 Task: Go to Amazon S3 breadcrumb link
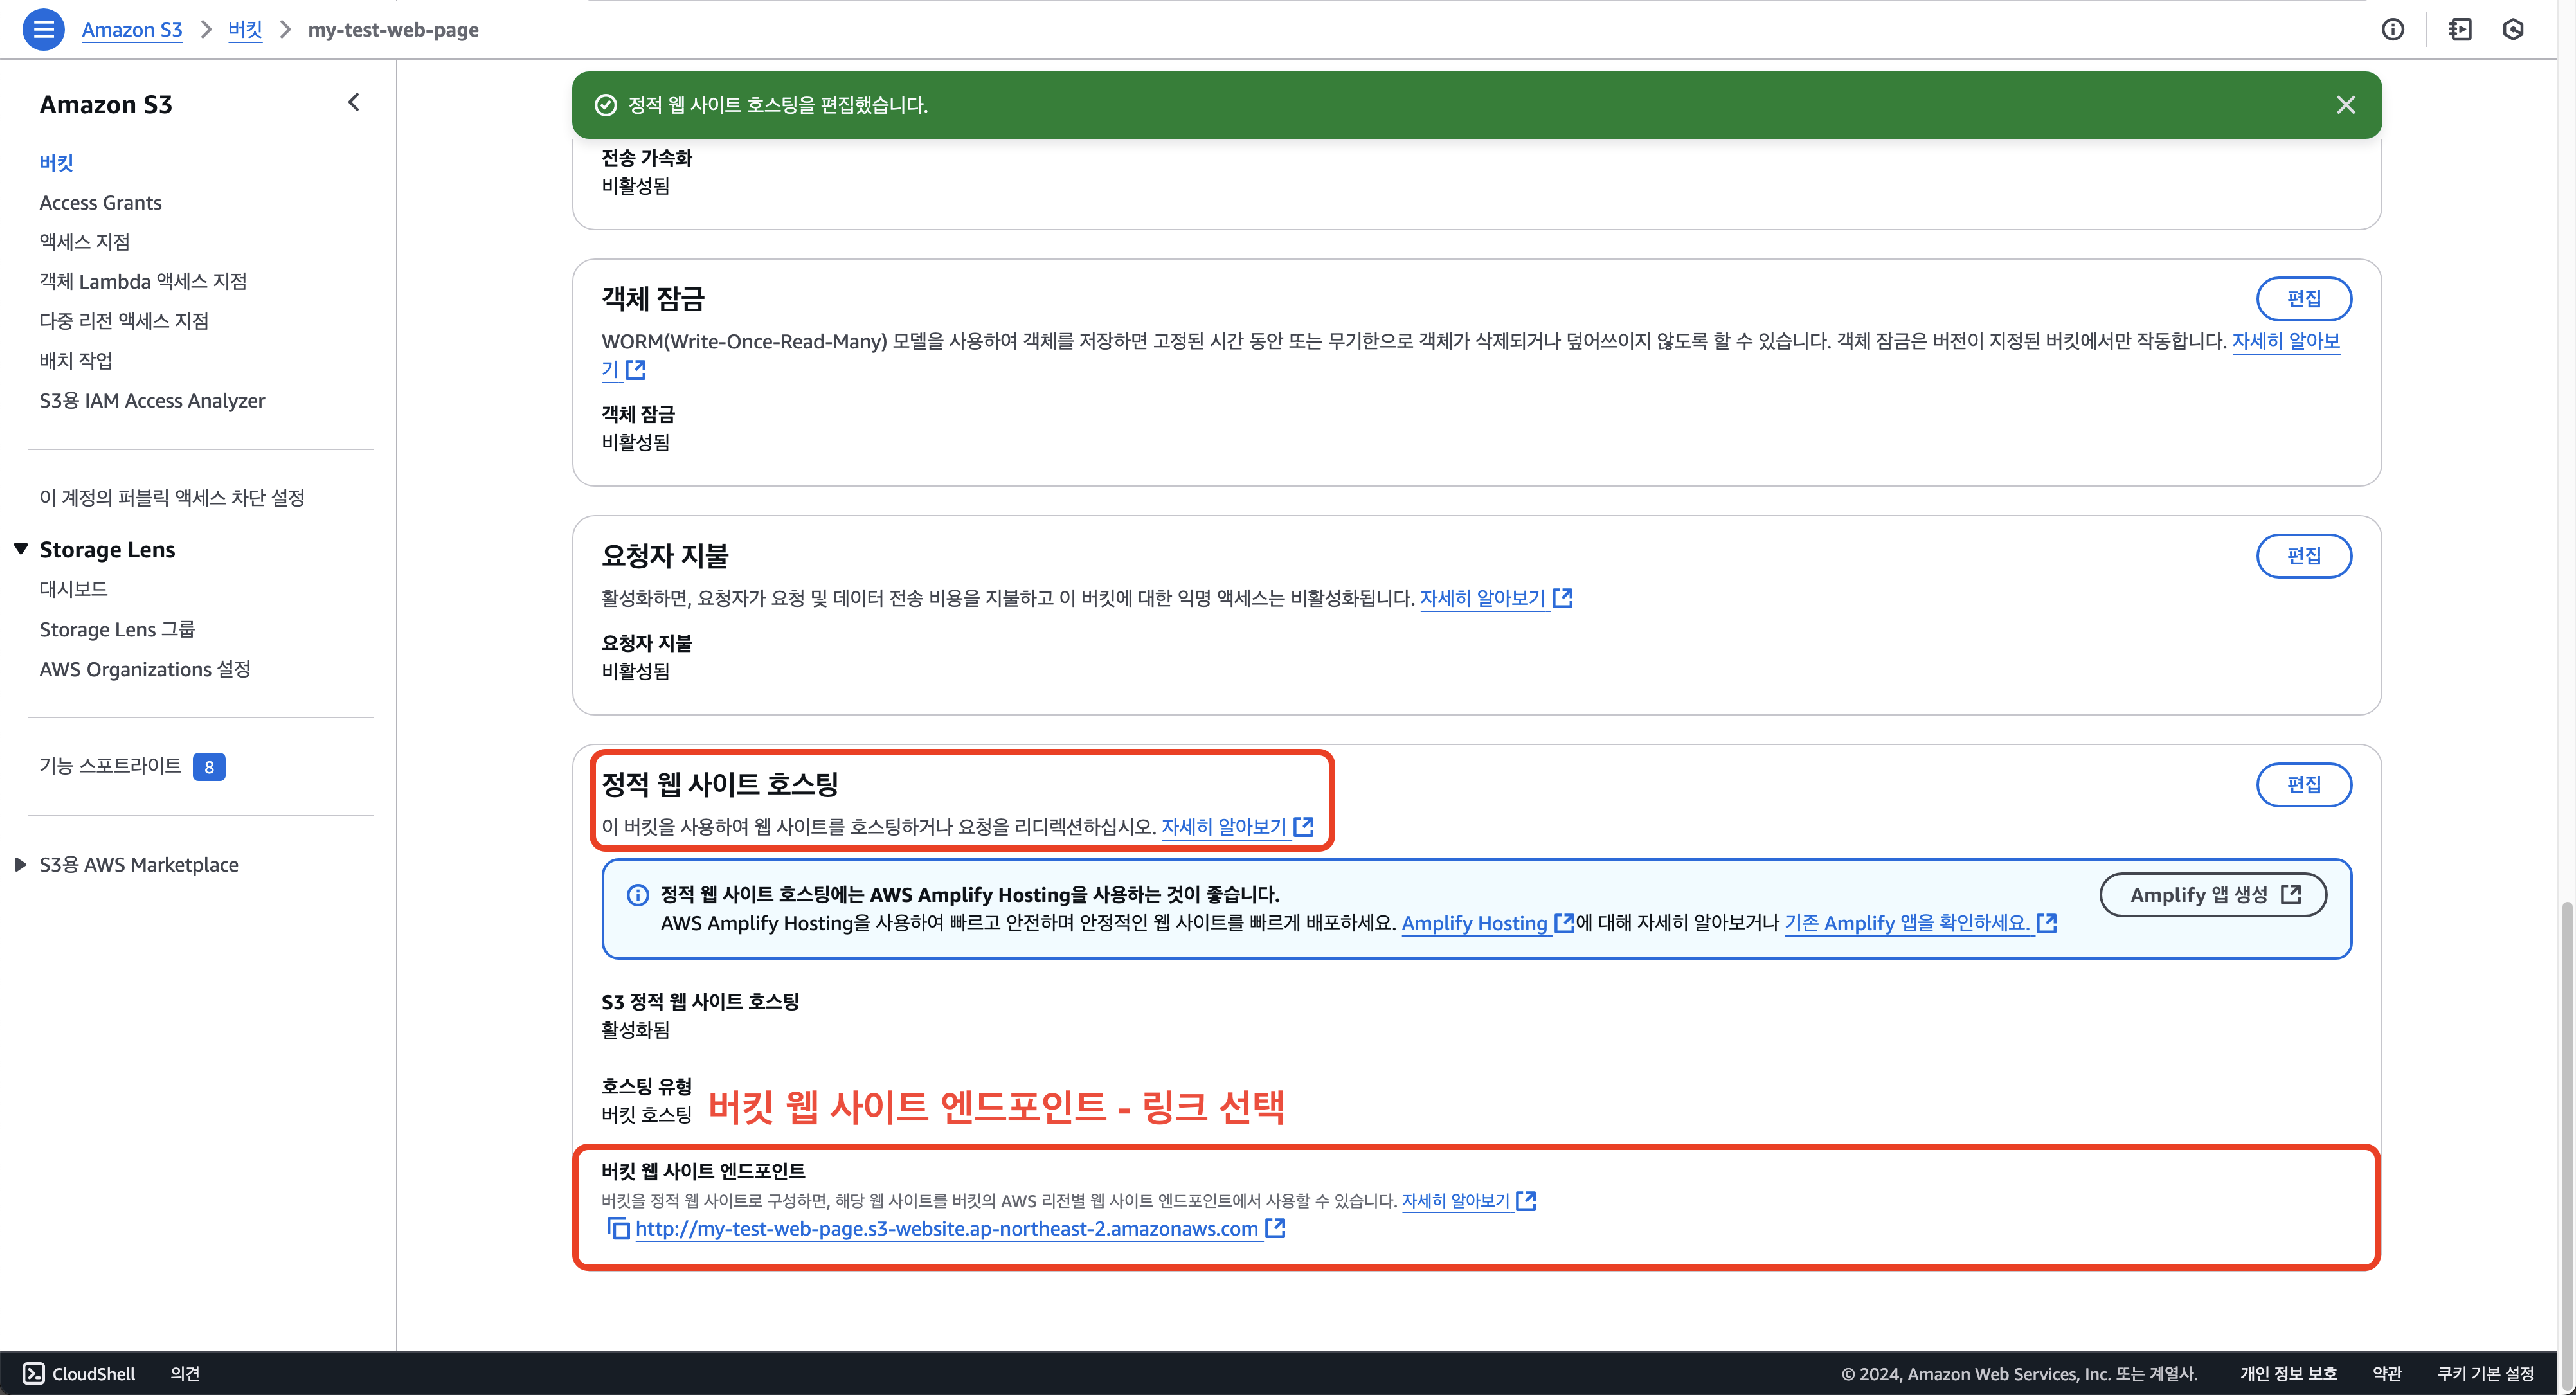(132, 29)
